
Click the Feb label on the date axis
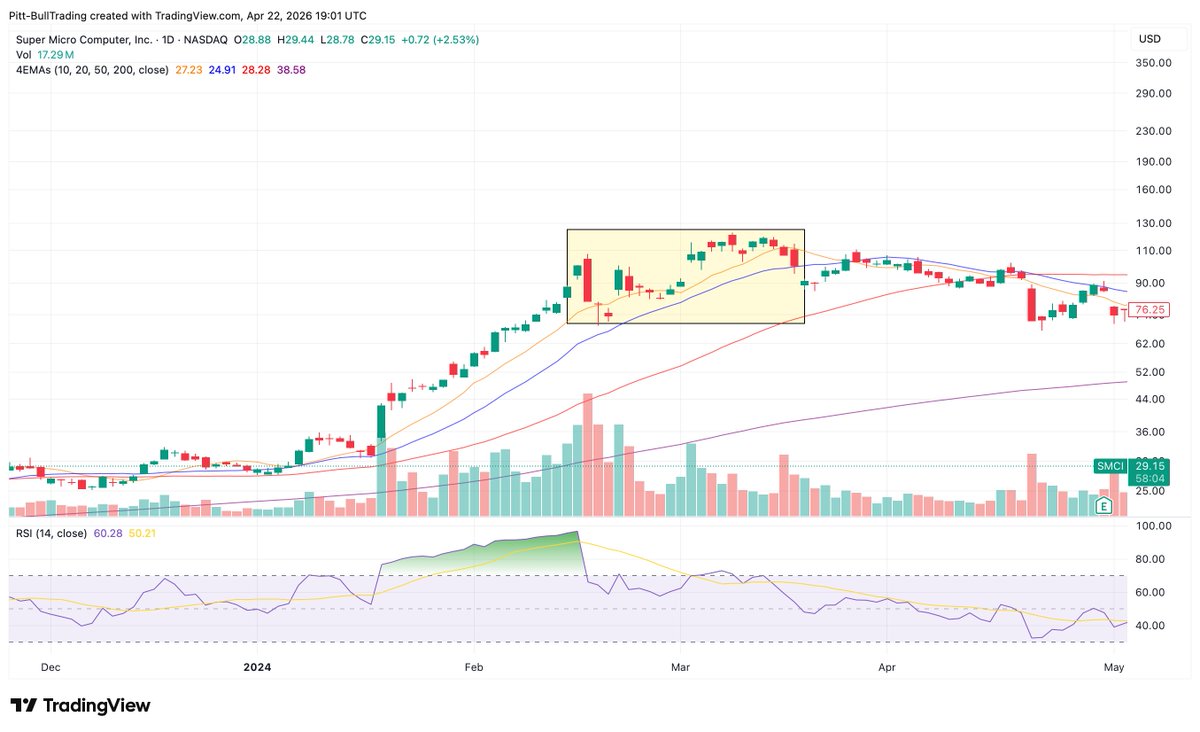pos(472,667)
